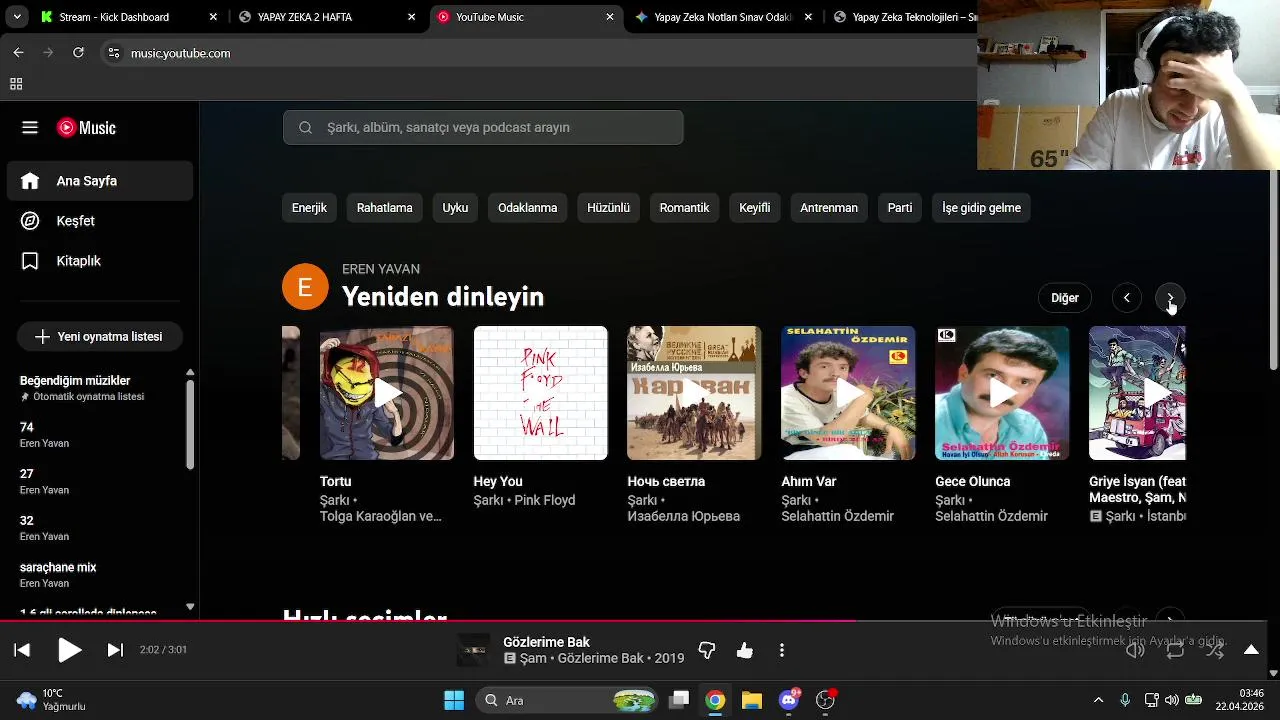
Task: Select the Antrenman mood chip
Action: pyautogui.click(x=829, y=208)
